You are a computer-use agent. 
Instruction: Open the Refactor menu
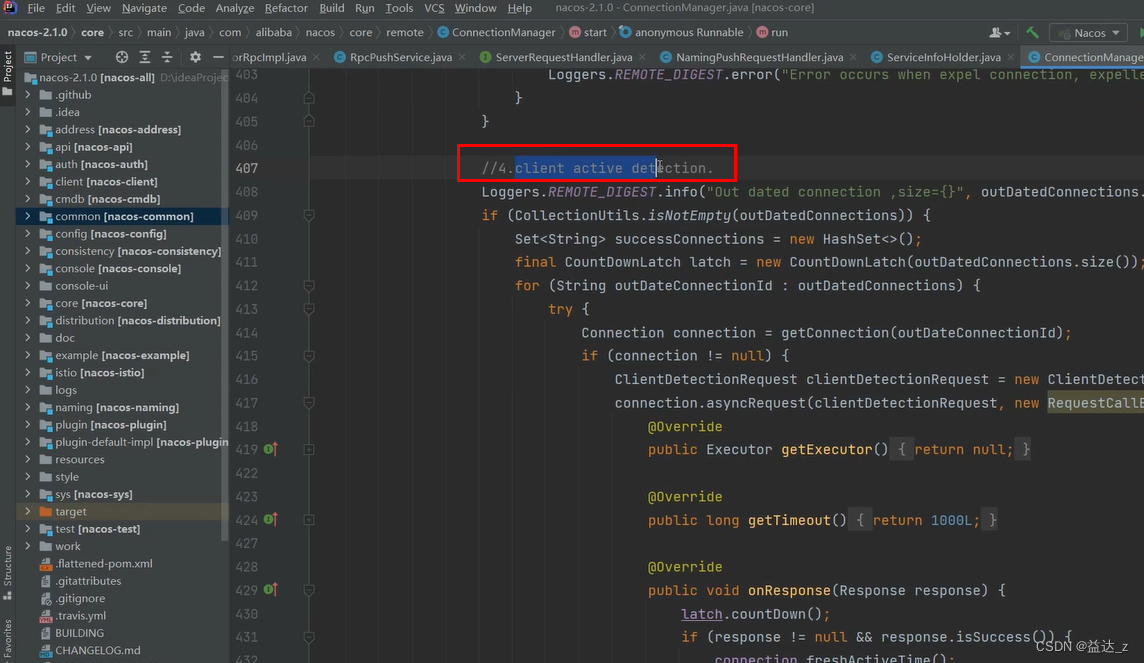click(286, 8)
